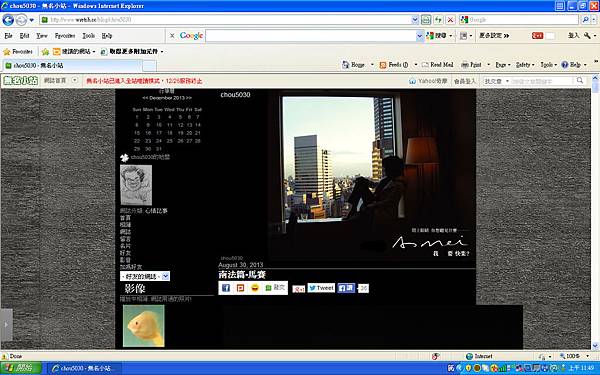Open the View menu
This screenshot has width=600, height=375.
pyautogui.click(x=41, y=36)
